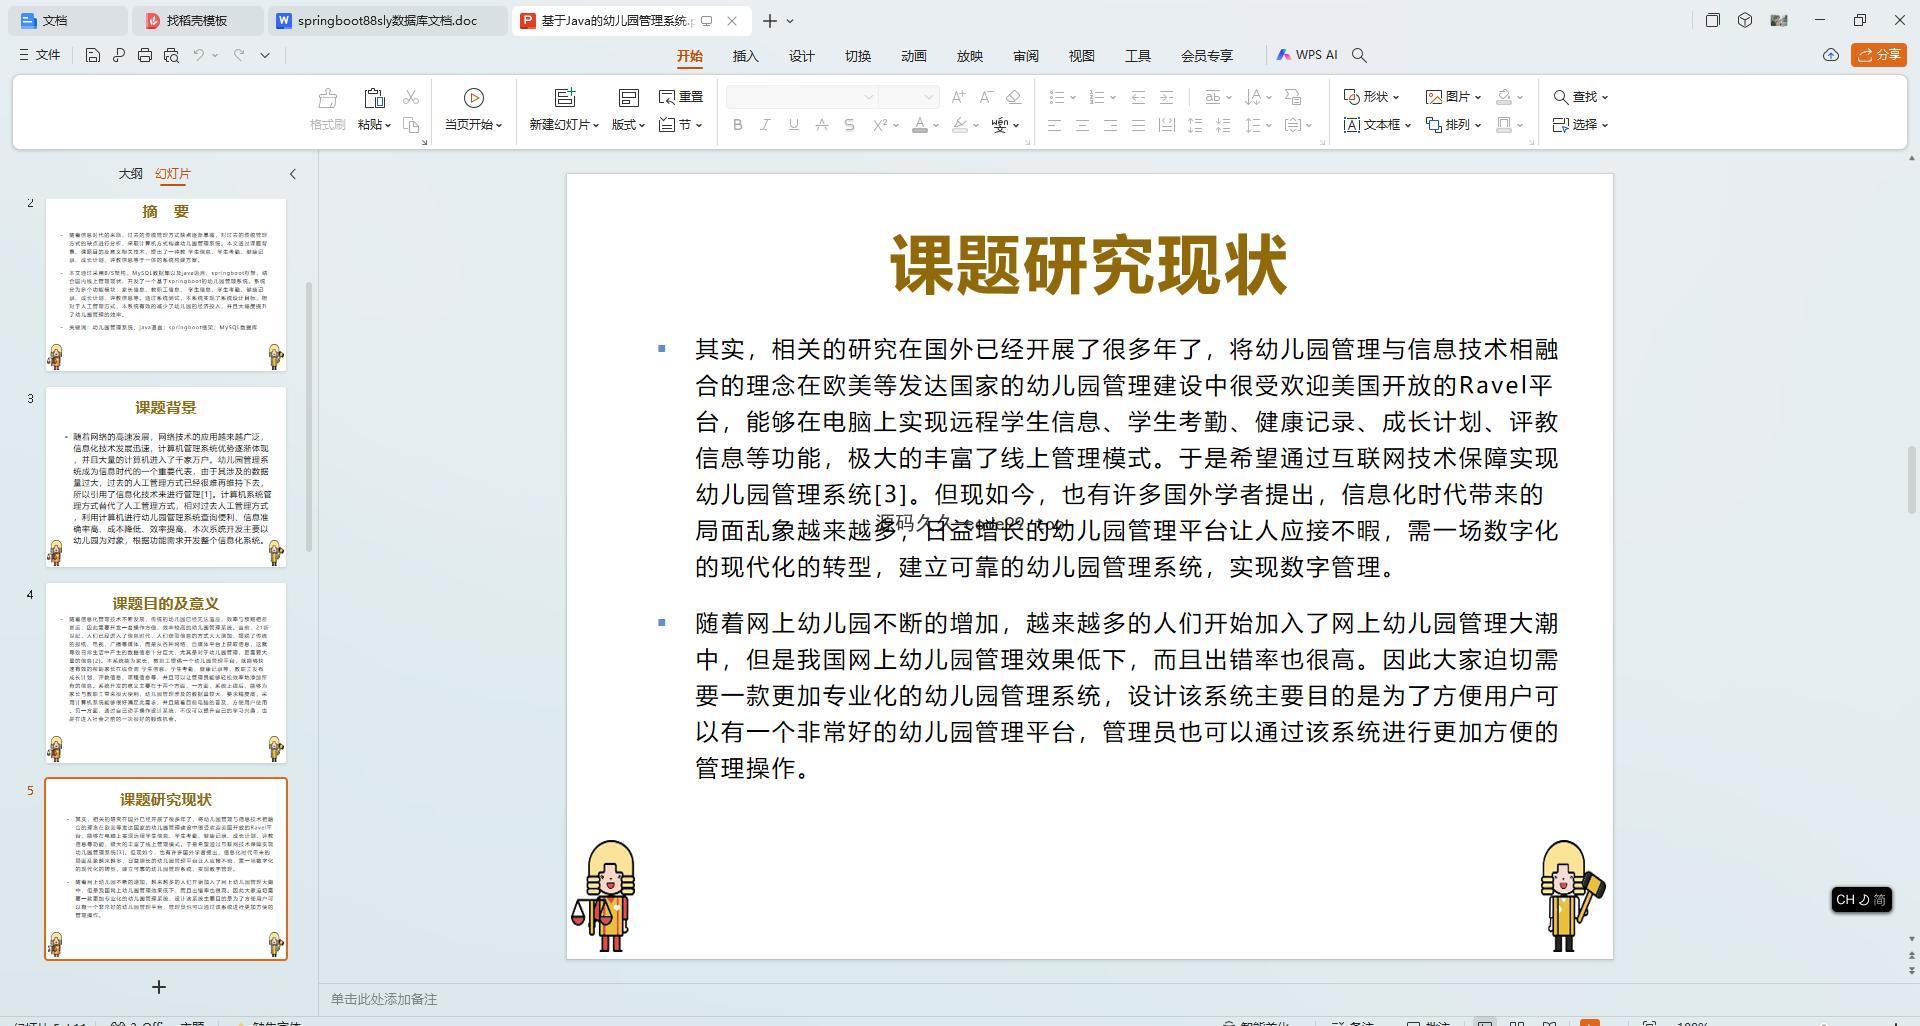Increase paragraph spacing icon
Image resolution: width=1920 pixels, height=1026 pixels.
(1195, 125)
